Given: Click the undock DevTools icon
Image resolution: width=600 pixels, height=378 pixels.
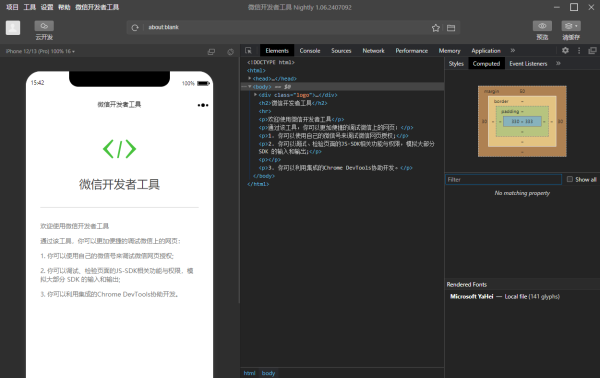Looking at the screenshot, I should [x=592, y=51].
